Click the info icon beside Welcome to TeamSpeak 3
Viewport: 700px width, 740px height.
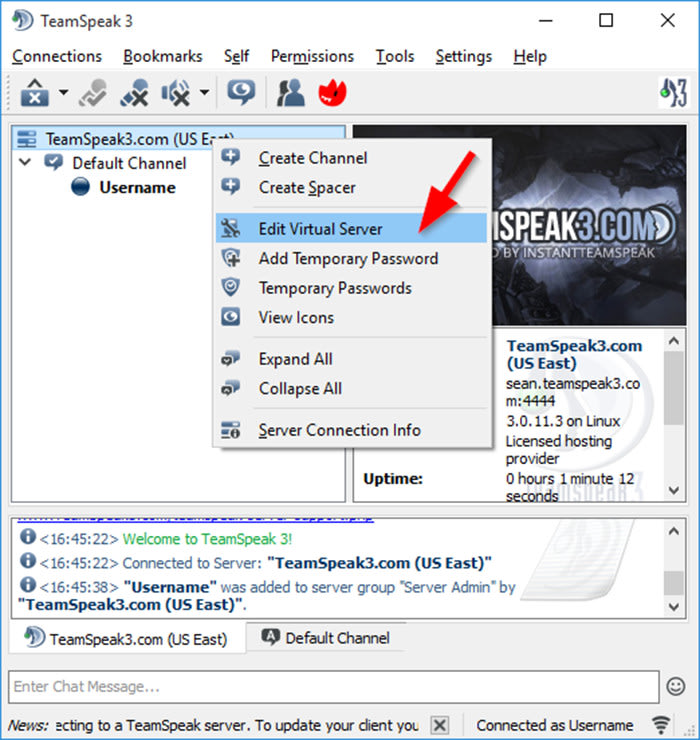tap(28, 537)
